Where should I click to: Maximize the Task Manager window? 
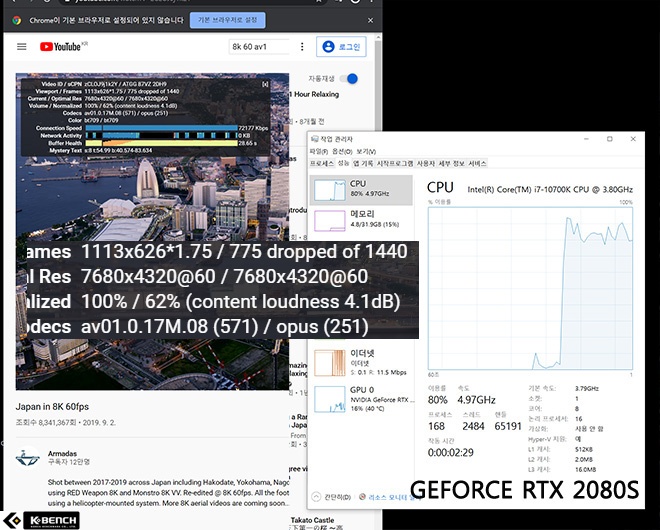click(x=609, y=139)
